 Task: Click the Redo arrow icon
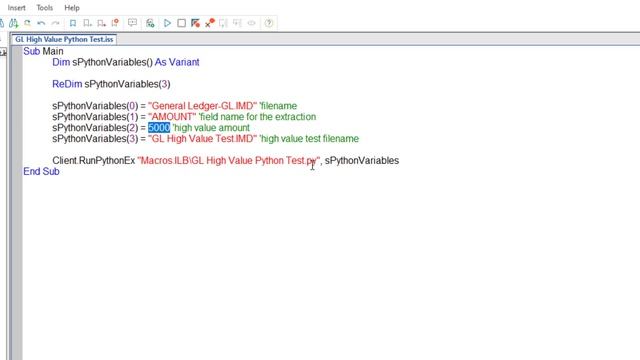pos(55,23)
